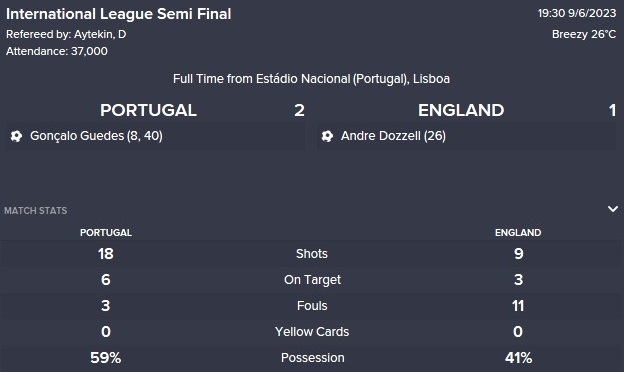
Task: Click the ENGLAND column header in stats
Action: pyautogui.click(x=518, y=233)
